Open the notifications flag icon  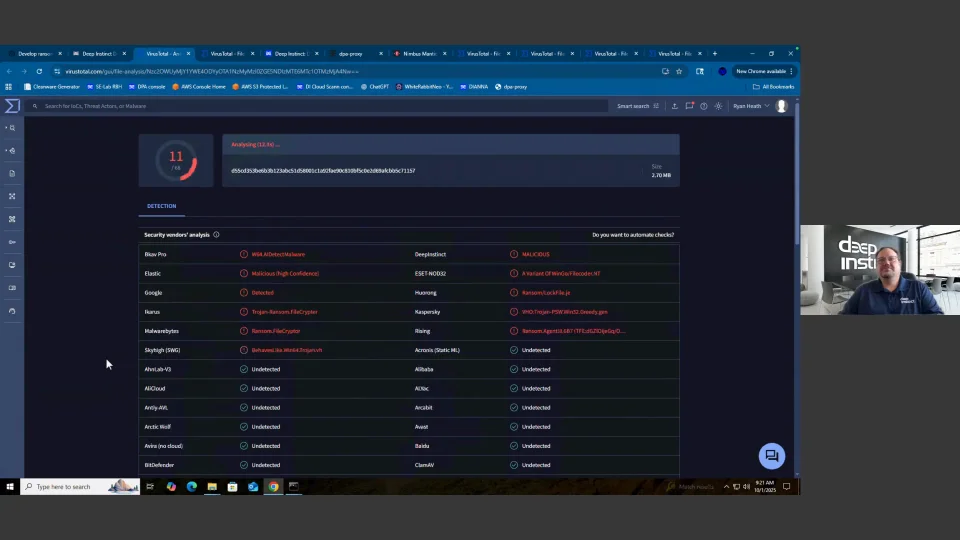689,106
